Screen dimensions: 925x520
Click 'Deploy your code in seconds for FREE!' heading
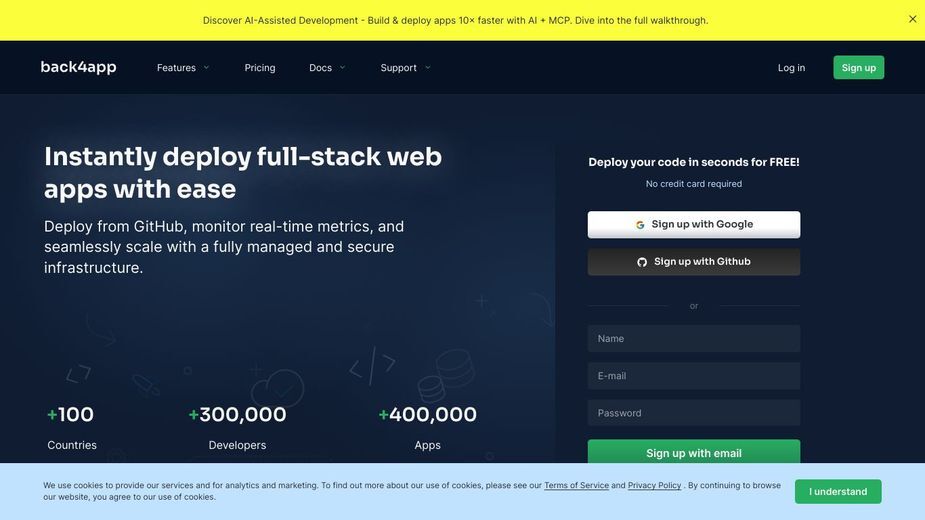click(x=694, y=162)
